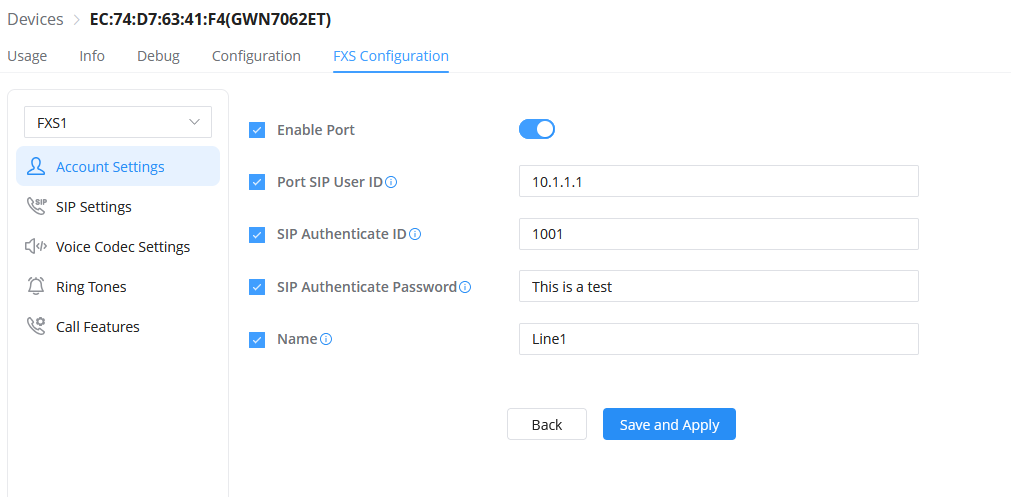The height and width of the screenshot is (497, 1011).
Task: Click info icon next to Port SIP User ID
Action: [x=391, y=182]
